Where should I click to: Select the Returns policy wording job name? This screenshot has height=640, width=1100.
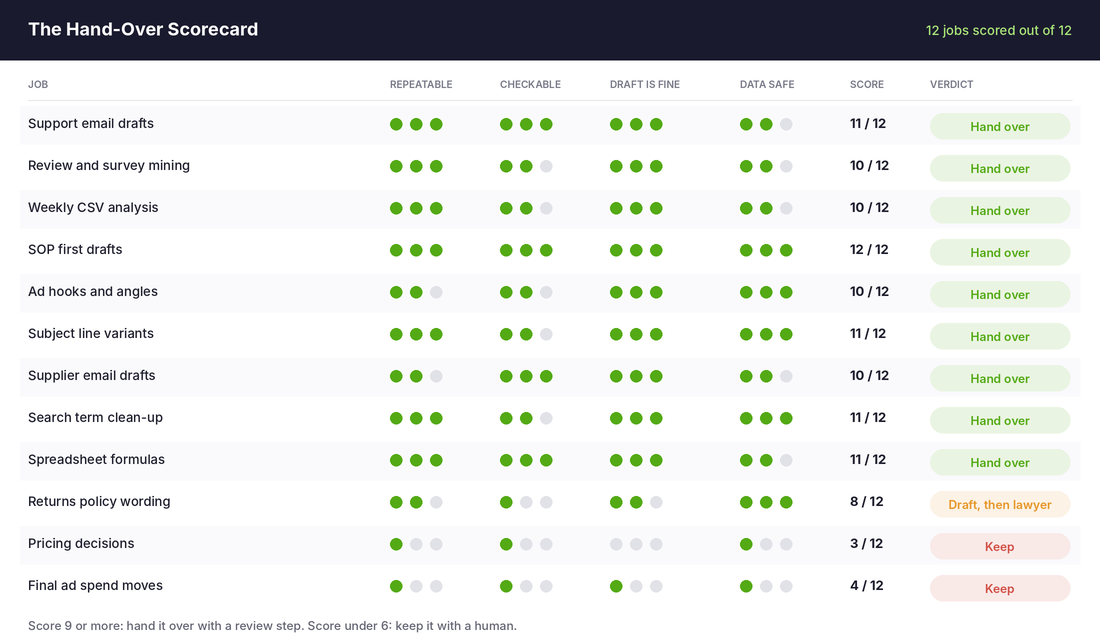click(x=99, y=502)
